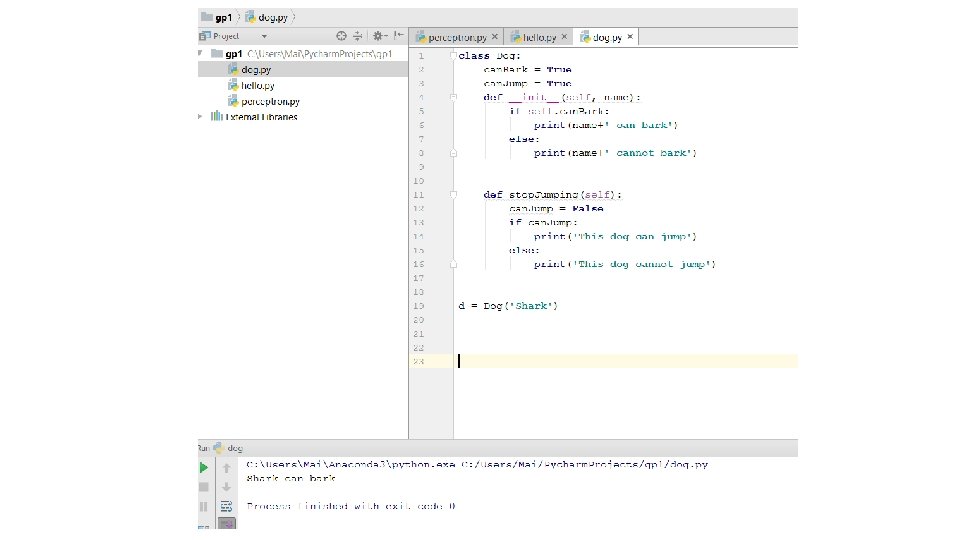Switch to the hello.py editor tab
Viewport: 960px width, 540px height.
(539, 37)
